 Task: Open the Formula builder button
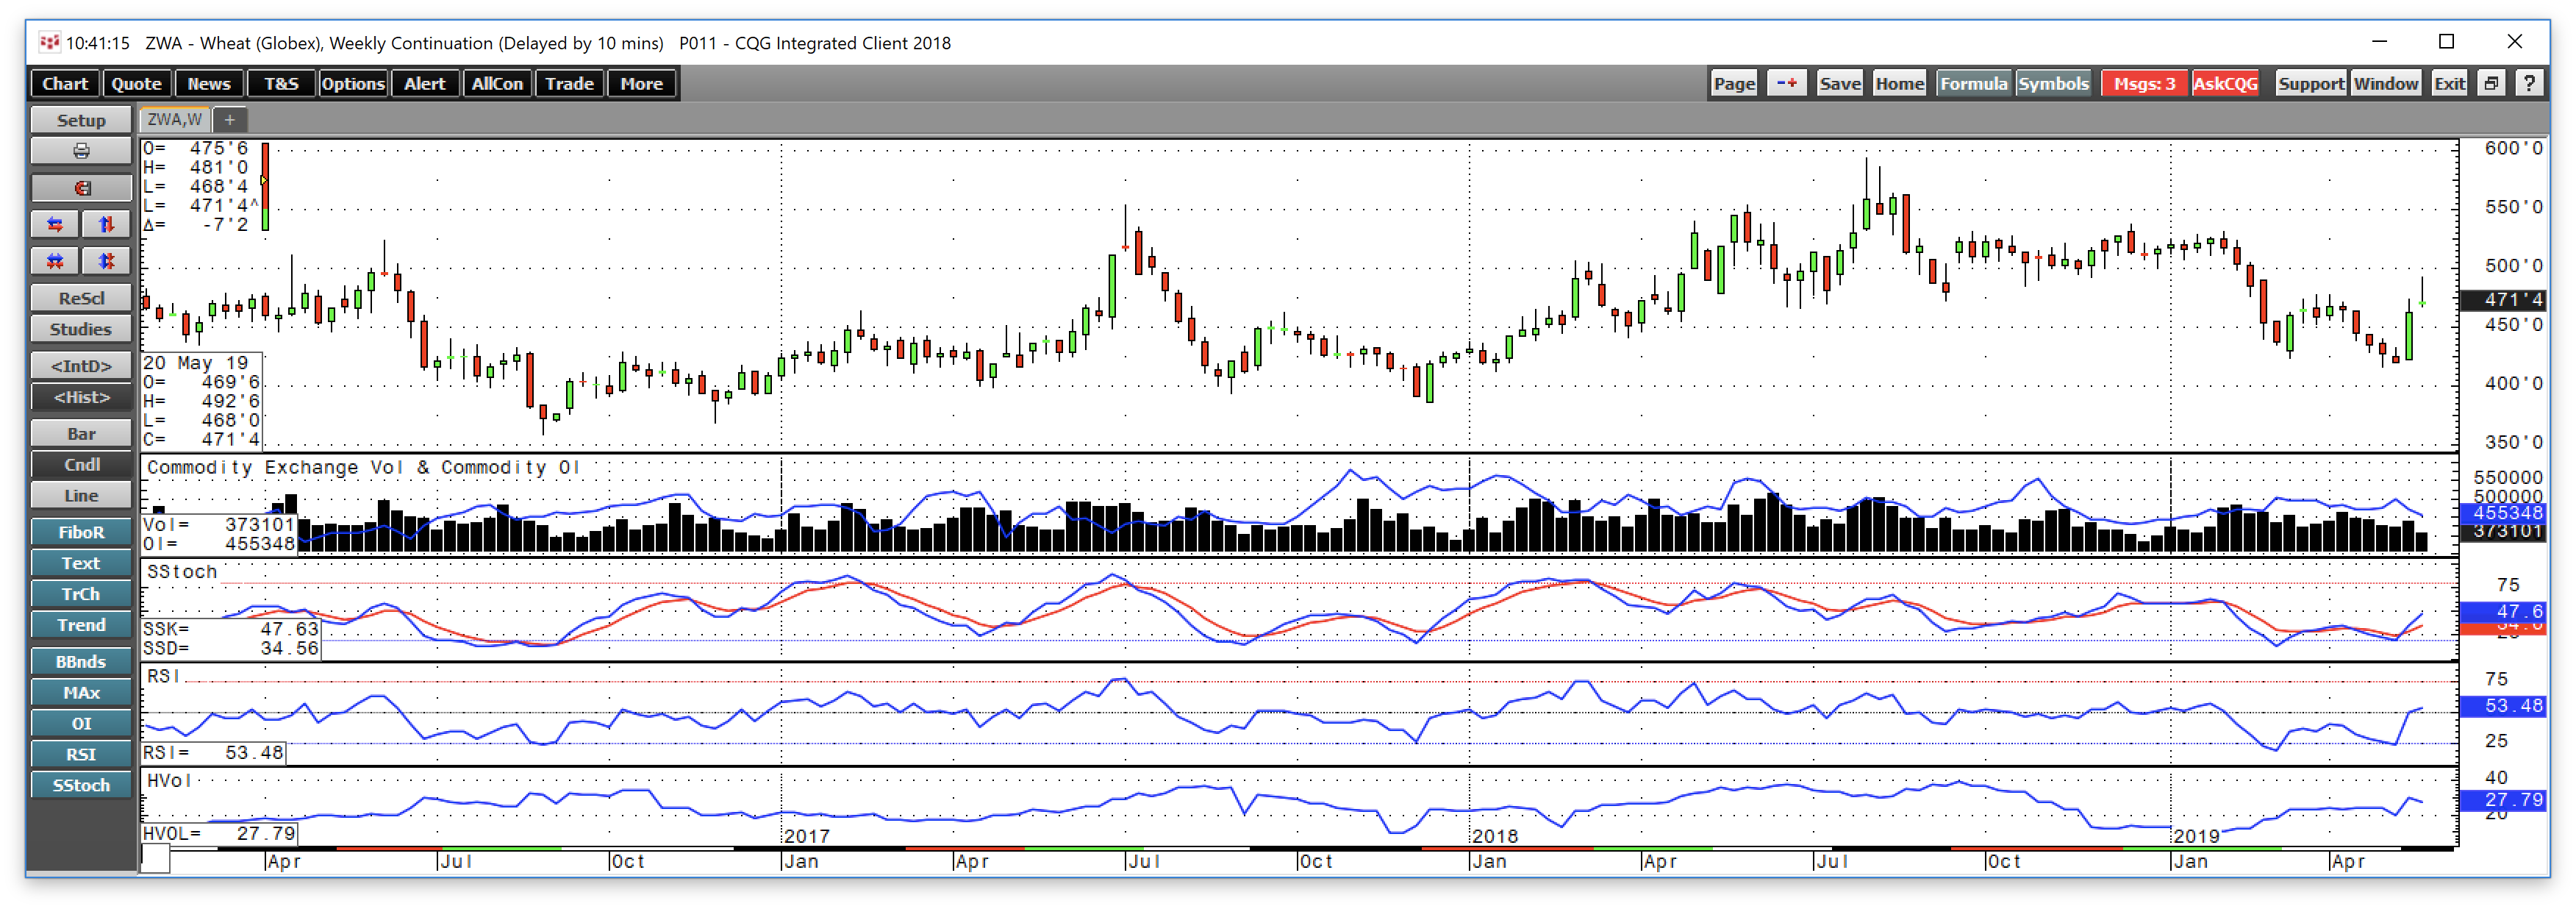[x=1973, y=83]
